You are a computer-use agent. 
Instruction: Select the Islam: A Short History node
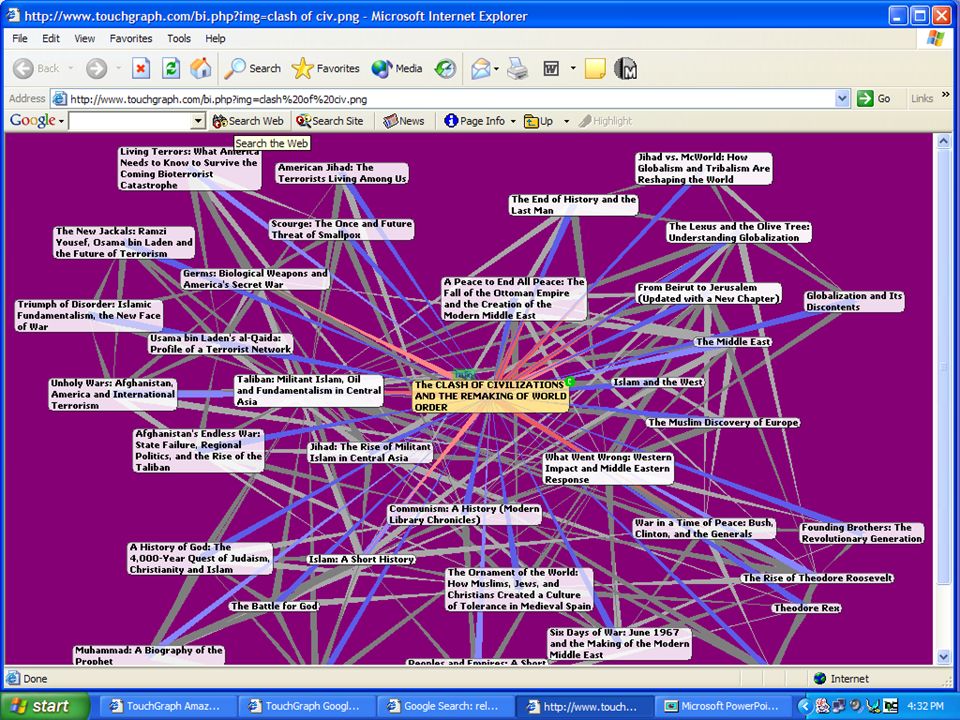361,559
